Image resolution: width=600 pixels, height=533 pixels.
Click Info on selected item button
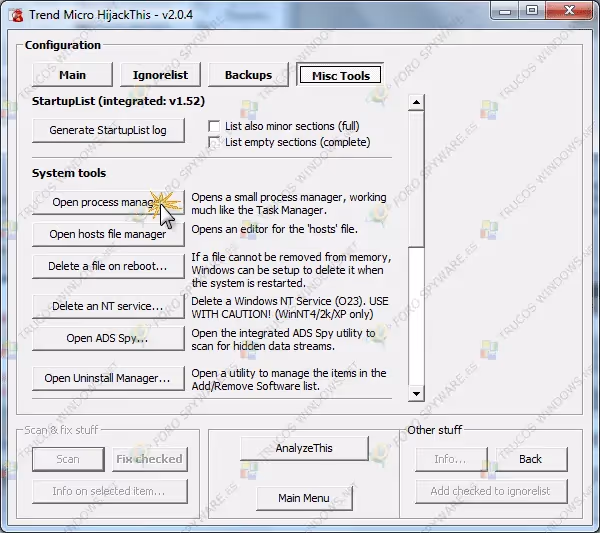(x=110, y=491)
